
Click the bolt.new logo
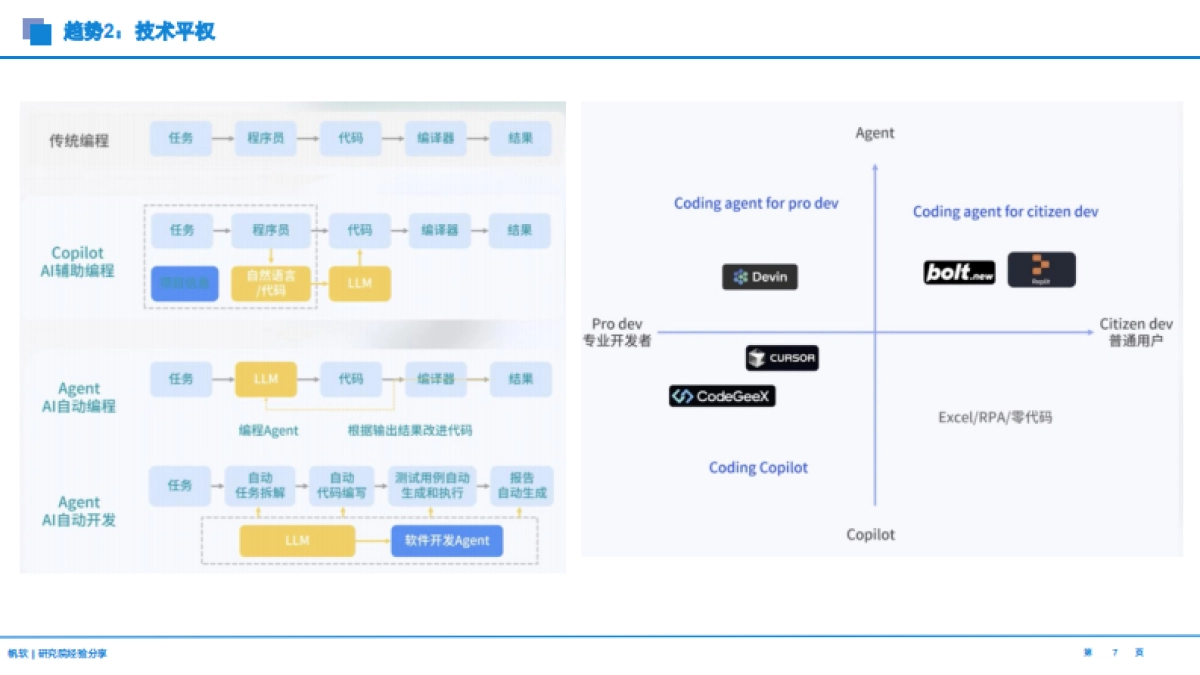click(959, 272)
